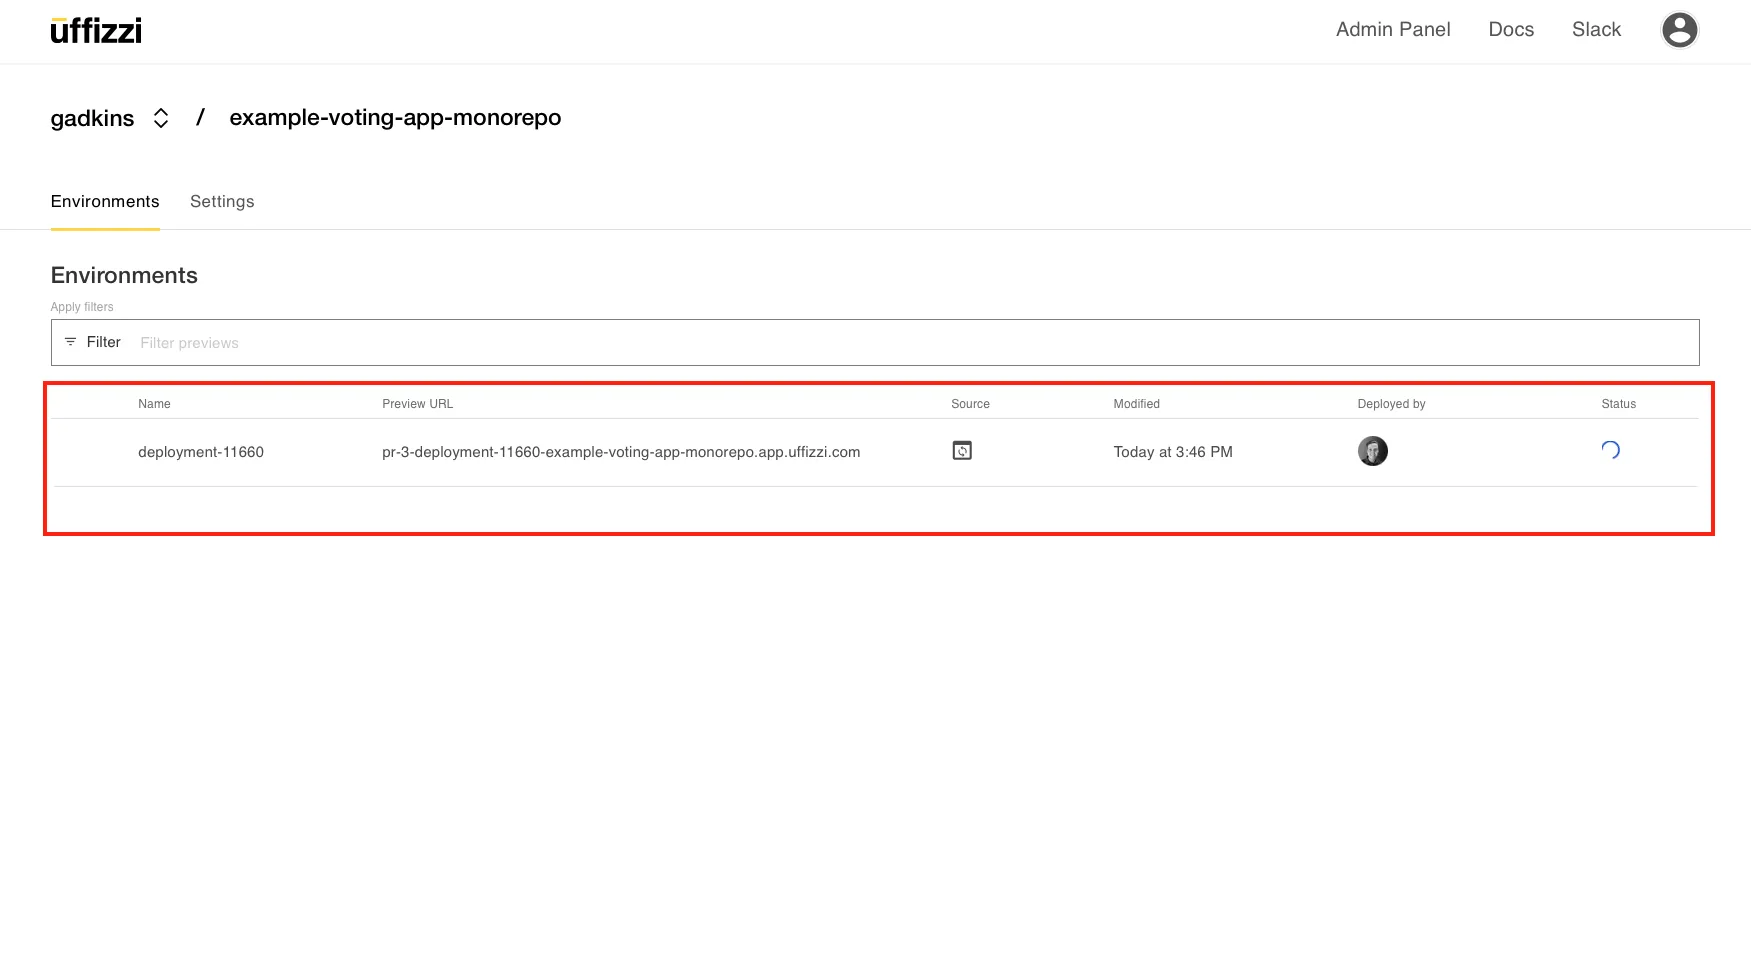Image resolution: width=1751 pixels, height=955 pixels.
Task: Click the Modified column header
Action: [1136, 404]
